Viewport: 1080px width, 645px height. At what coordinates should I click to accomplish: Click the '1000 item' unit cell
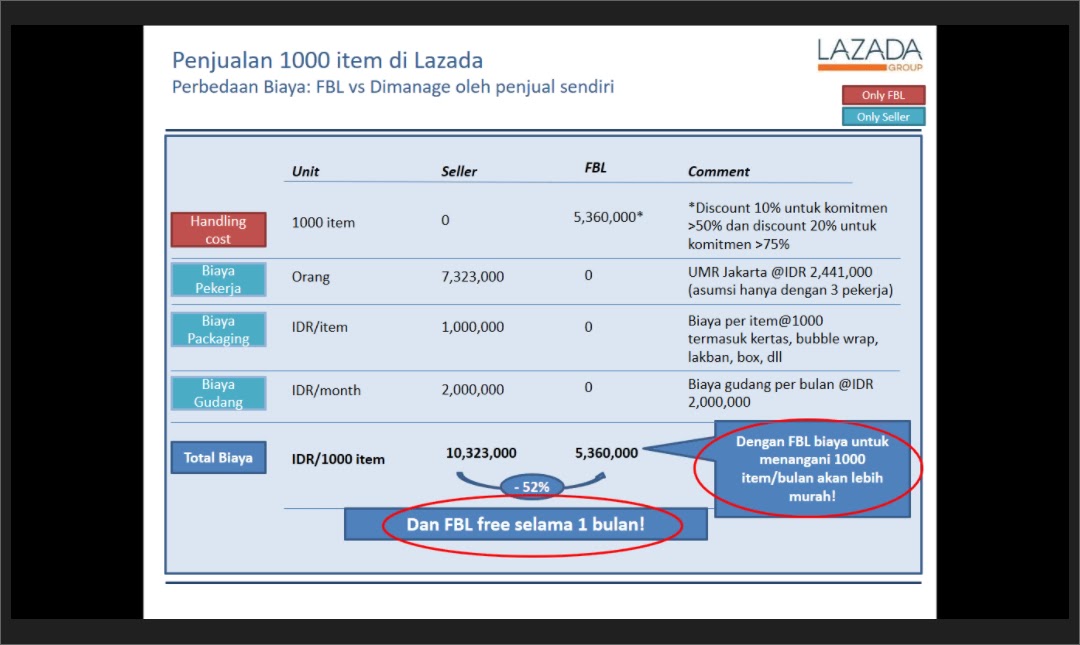click(x=323, y=223)
